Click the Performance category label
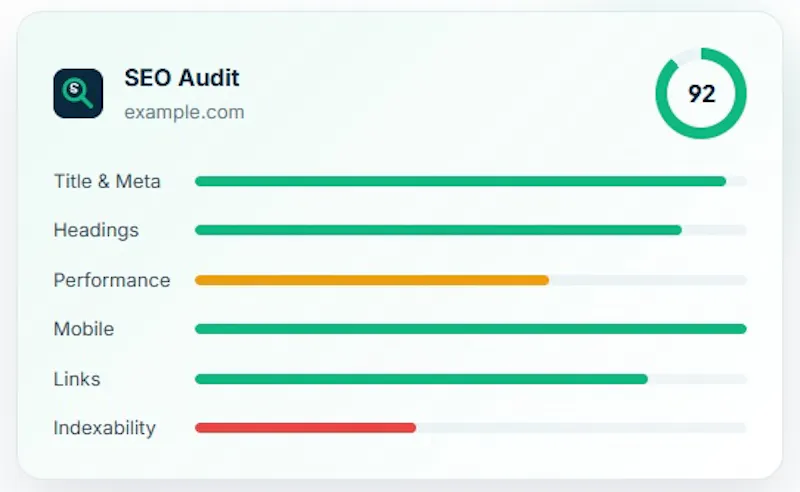The height and width of the screenshot is (492, 800). pyautogui.click(x=112, y=280)
